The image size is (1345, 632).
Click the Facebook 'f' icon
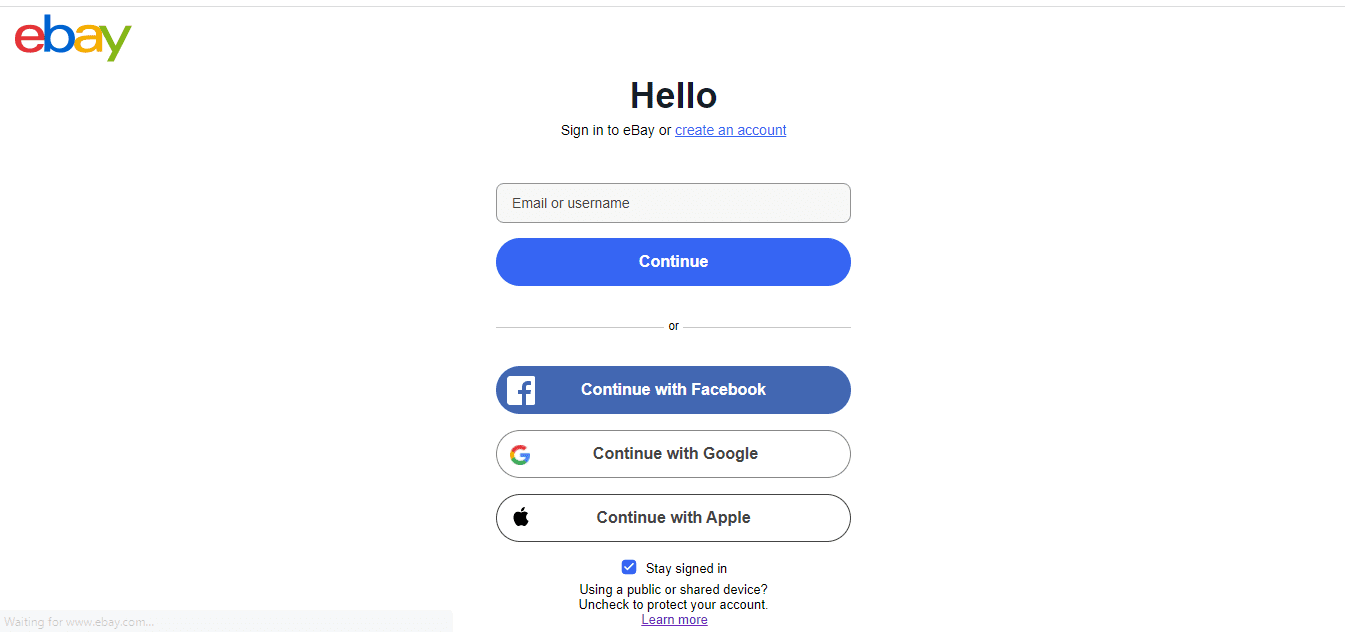click(521, 390)
